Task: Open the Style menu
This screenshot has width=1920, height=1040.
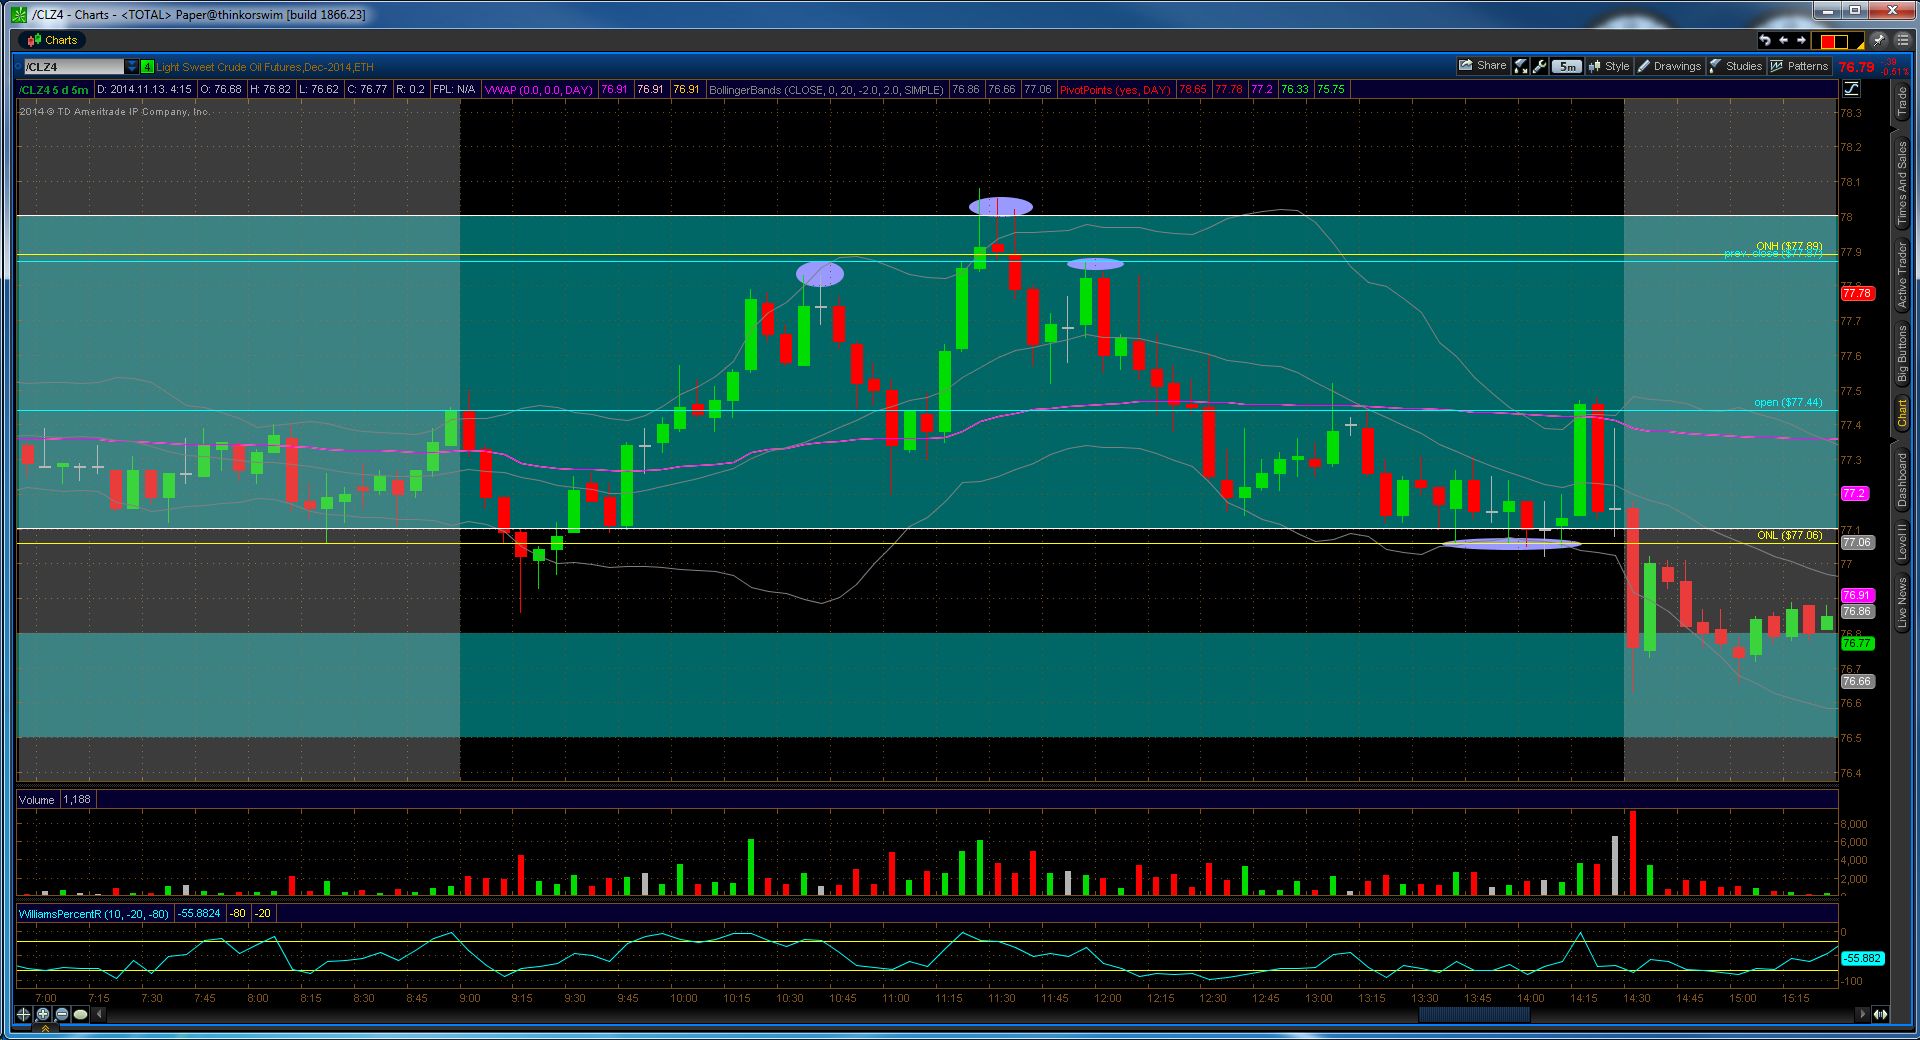Action: click(x=1608, y=66)
